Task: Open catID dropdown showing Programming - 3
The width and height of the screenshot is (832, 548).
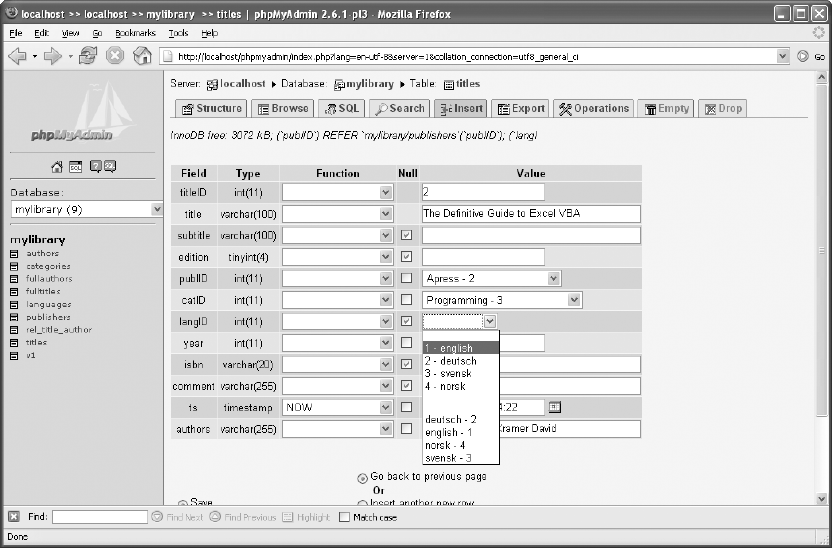Action: click(502, 300)
